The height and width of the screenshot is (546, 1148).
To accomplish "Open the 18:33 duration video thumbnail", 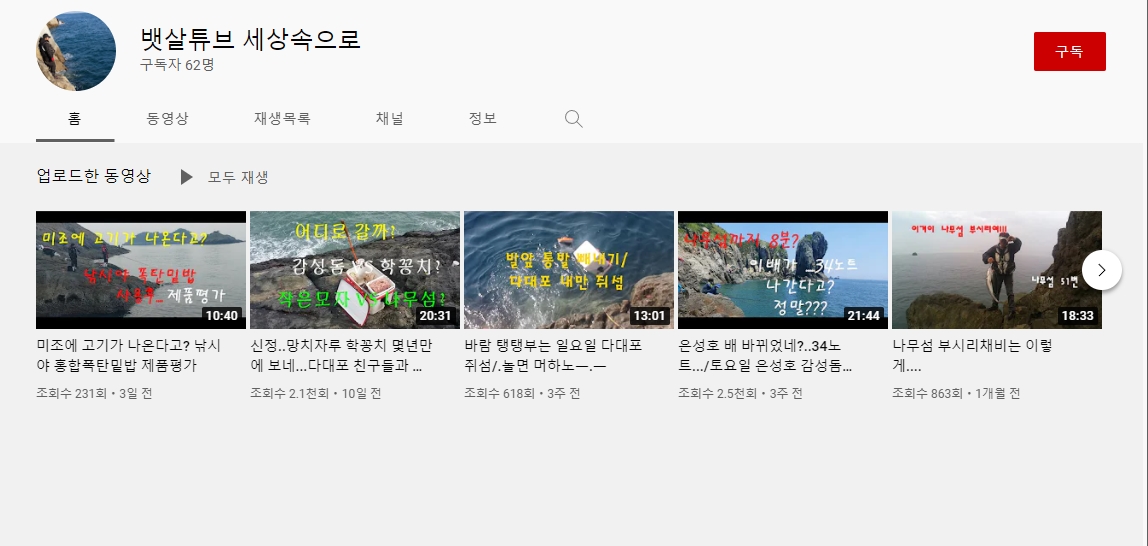I will click(996, 270).
